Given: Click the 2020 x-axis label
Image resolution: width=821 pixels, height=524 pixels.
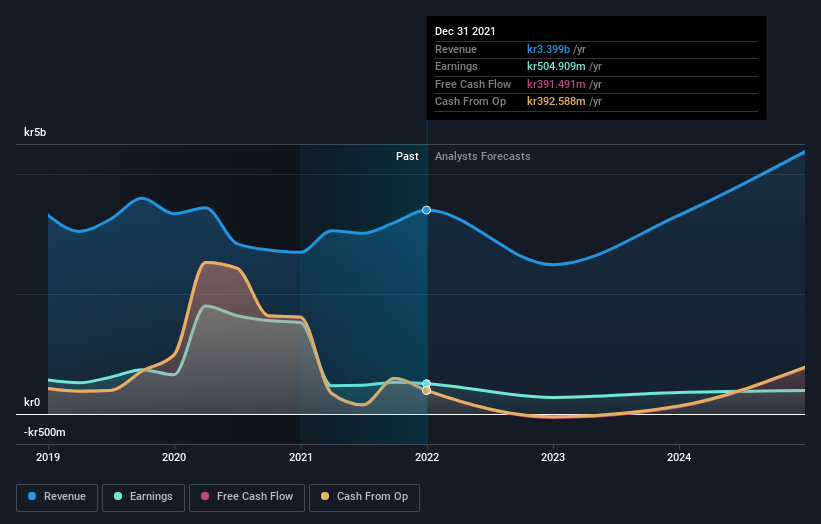Looking at the screenshot, I should click(x=174, y=458).
